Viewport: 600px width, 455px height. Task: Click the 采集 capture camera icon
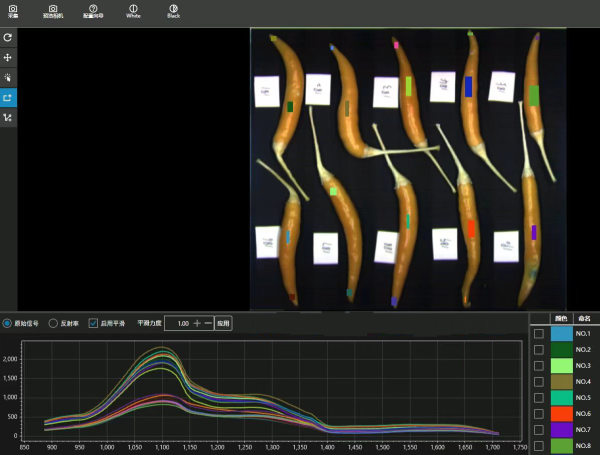pos(13,11)
